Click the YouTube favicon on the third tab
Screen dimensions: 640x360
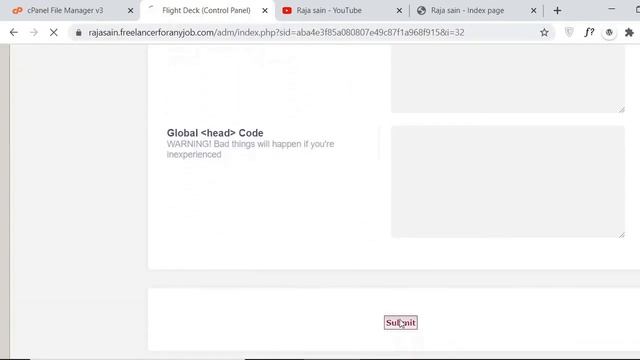pos(287,11)
